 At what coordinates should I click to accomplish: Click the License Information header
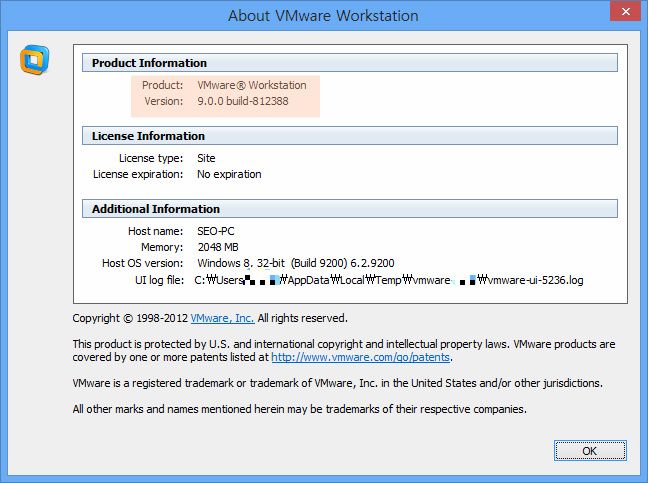pos(350,136)
